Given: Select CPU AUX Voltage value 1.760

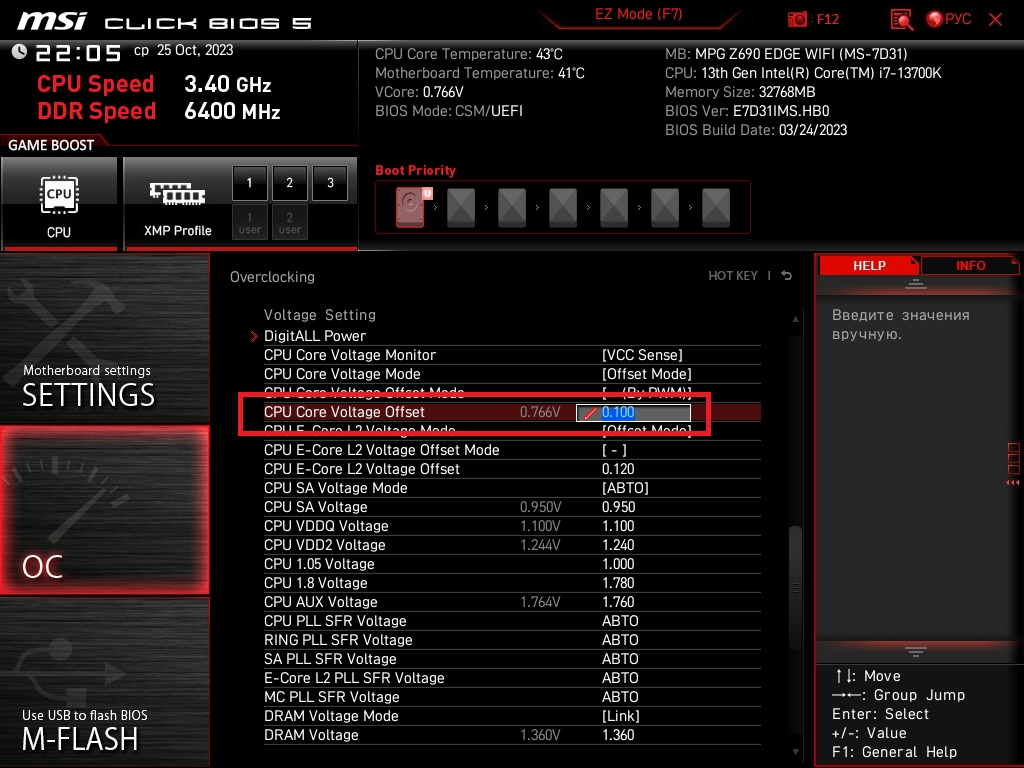Looking at the screenshot, I should (618, 601).
